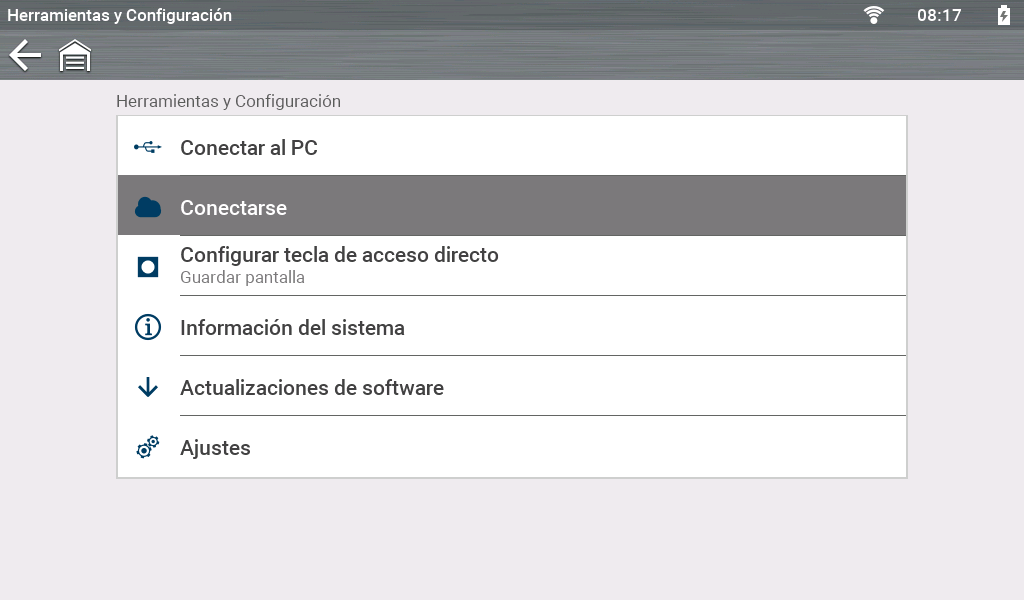Select the Conectarse menu entry
Screen dimensions: 1024x600
[x=233, y=208]
